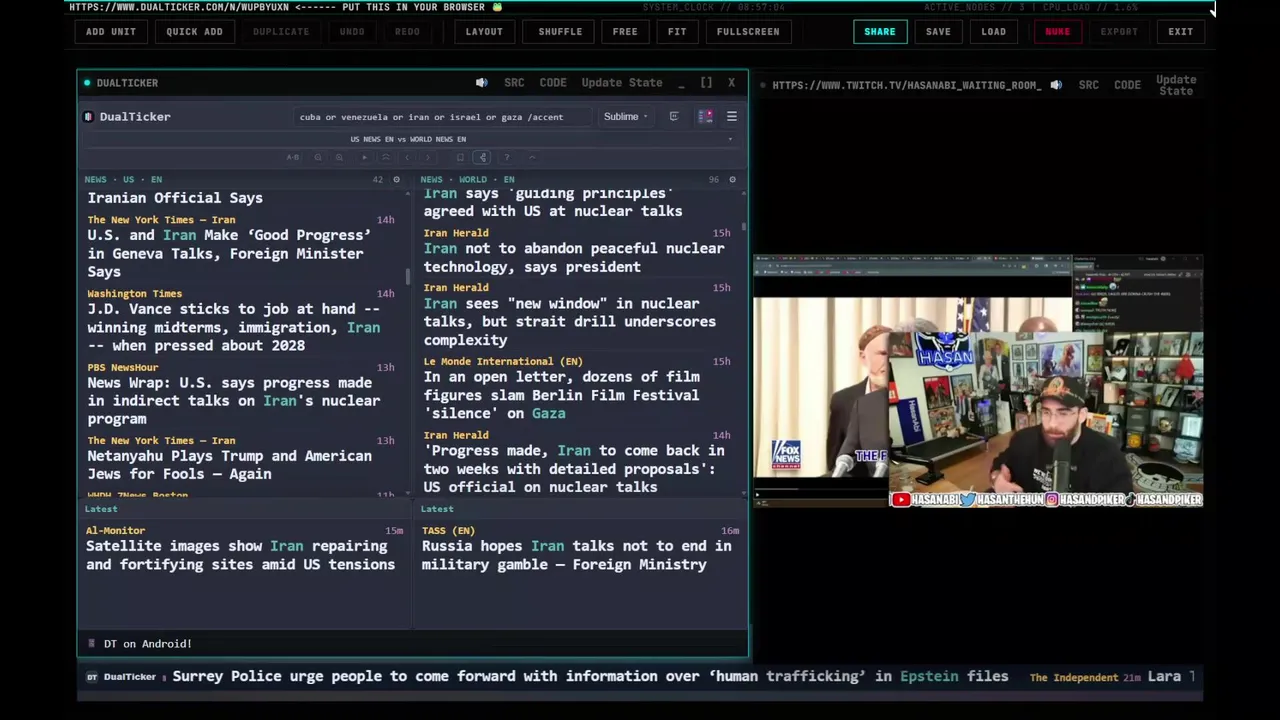Click UNDO in the top bar
The height and width of the screenshot is (720, 1280).
pyautogui.click(x=352, y=32)
